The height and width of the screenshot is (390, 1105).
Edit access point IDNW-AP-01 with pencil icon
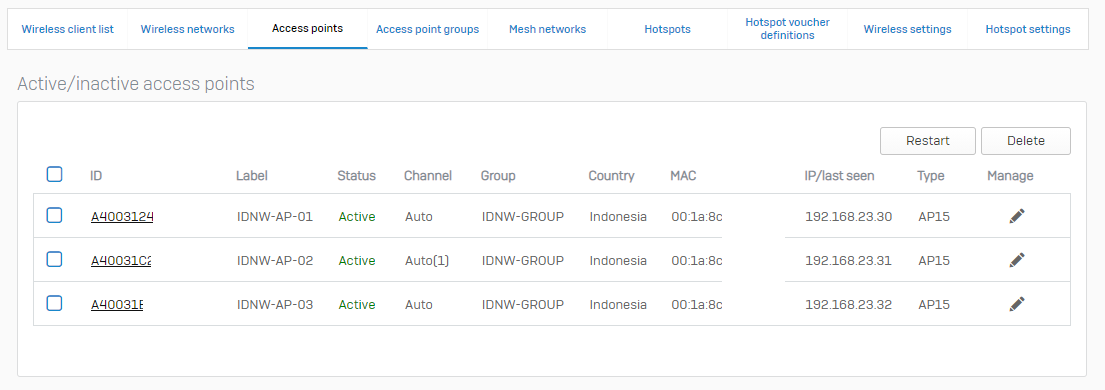tap(1016, 217)
